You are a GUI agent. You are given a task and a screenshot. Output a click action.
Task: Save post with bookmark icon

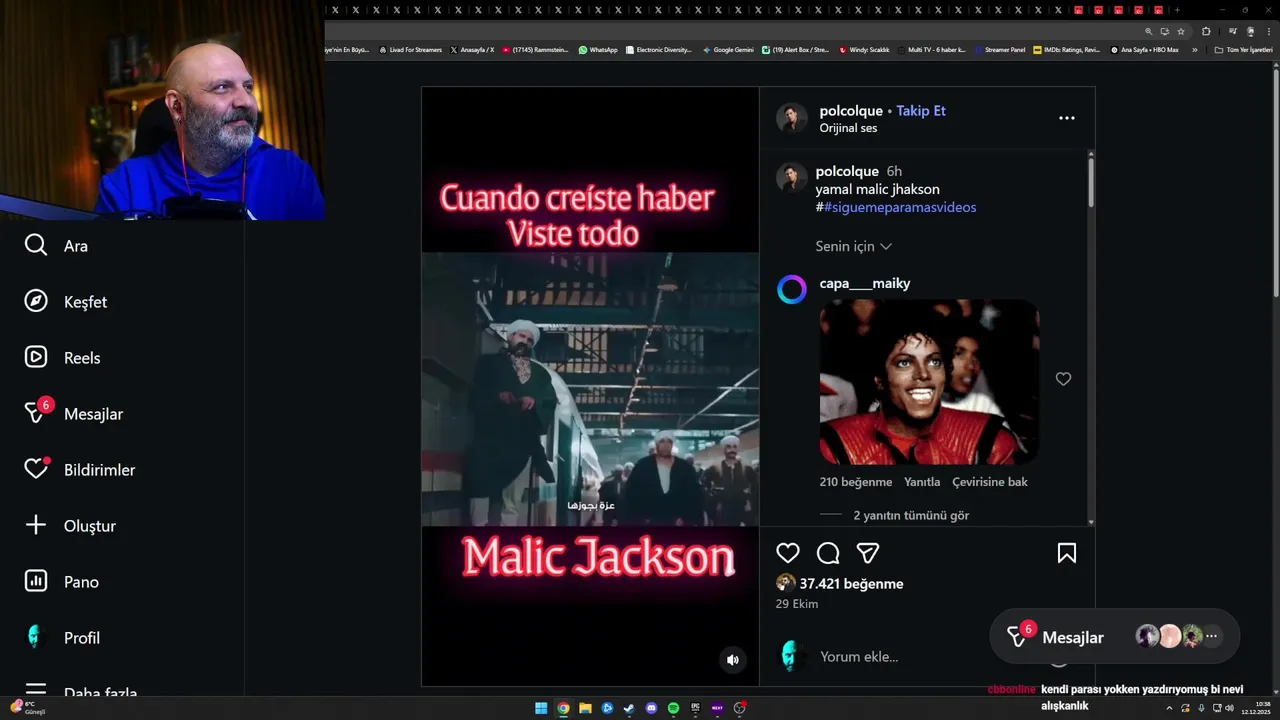(x=1067, y=553)
